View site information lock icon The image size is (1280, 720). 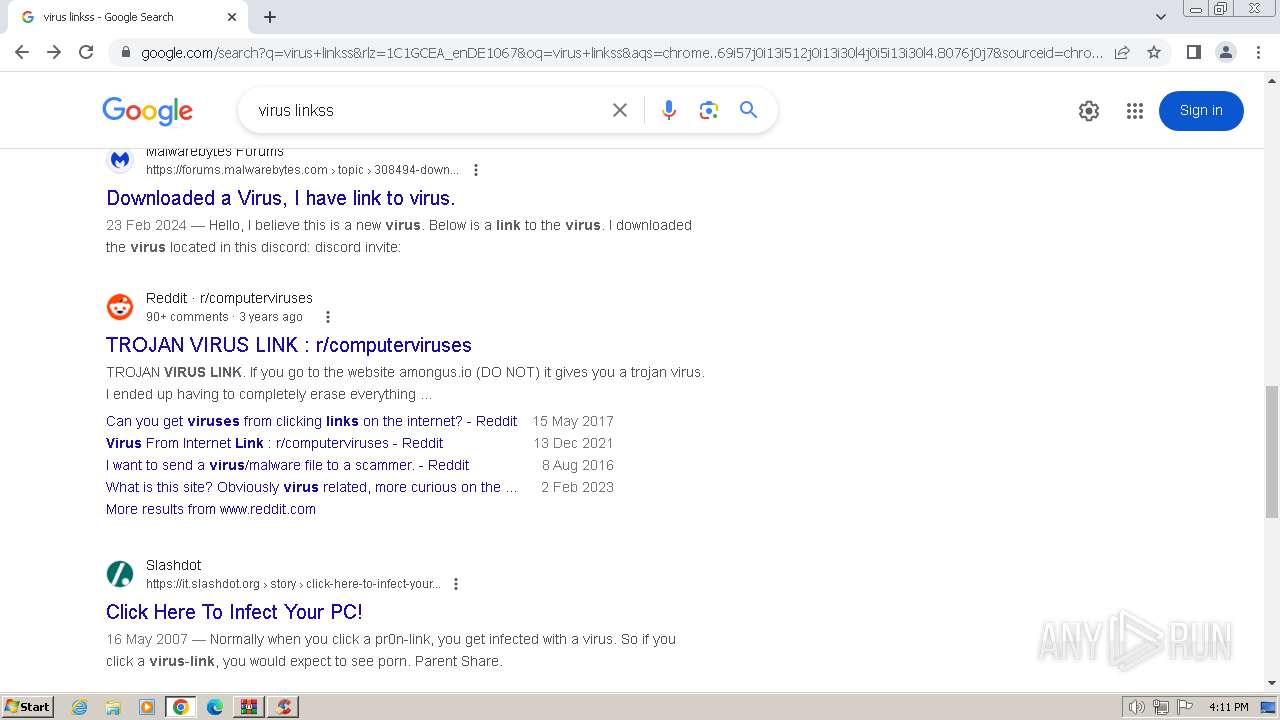(x=125, y=53)
